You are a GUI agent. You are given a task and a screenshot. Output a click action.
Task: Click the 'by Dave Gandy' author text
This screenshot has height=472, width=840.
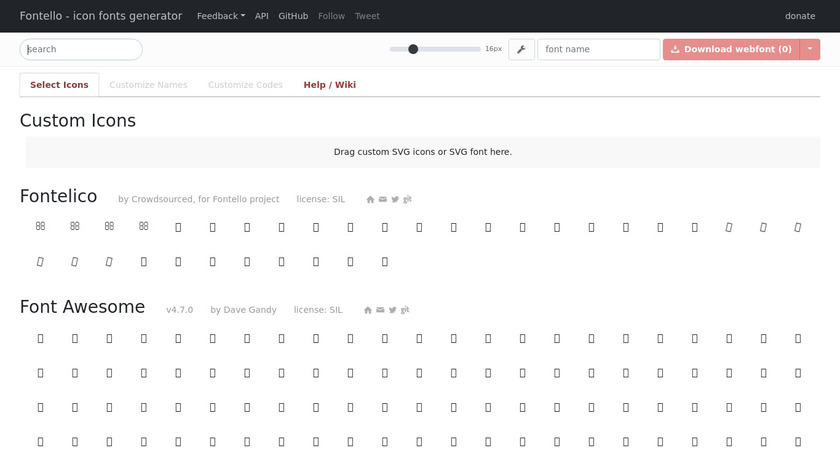(243, 310)
